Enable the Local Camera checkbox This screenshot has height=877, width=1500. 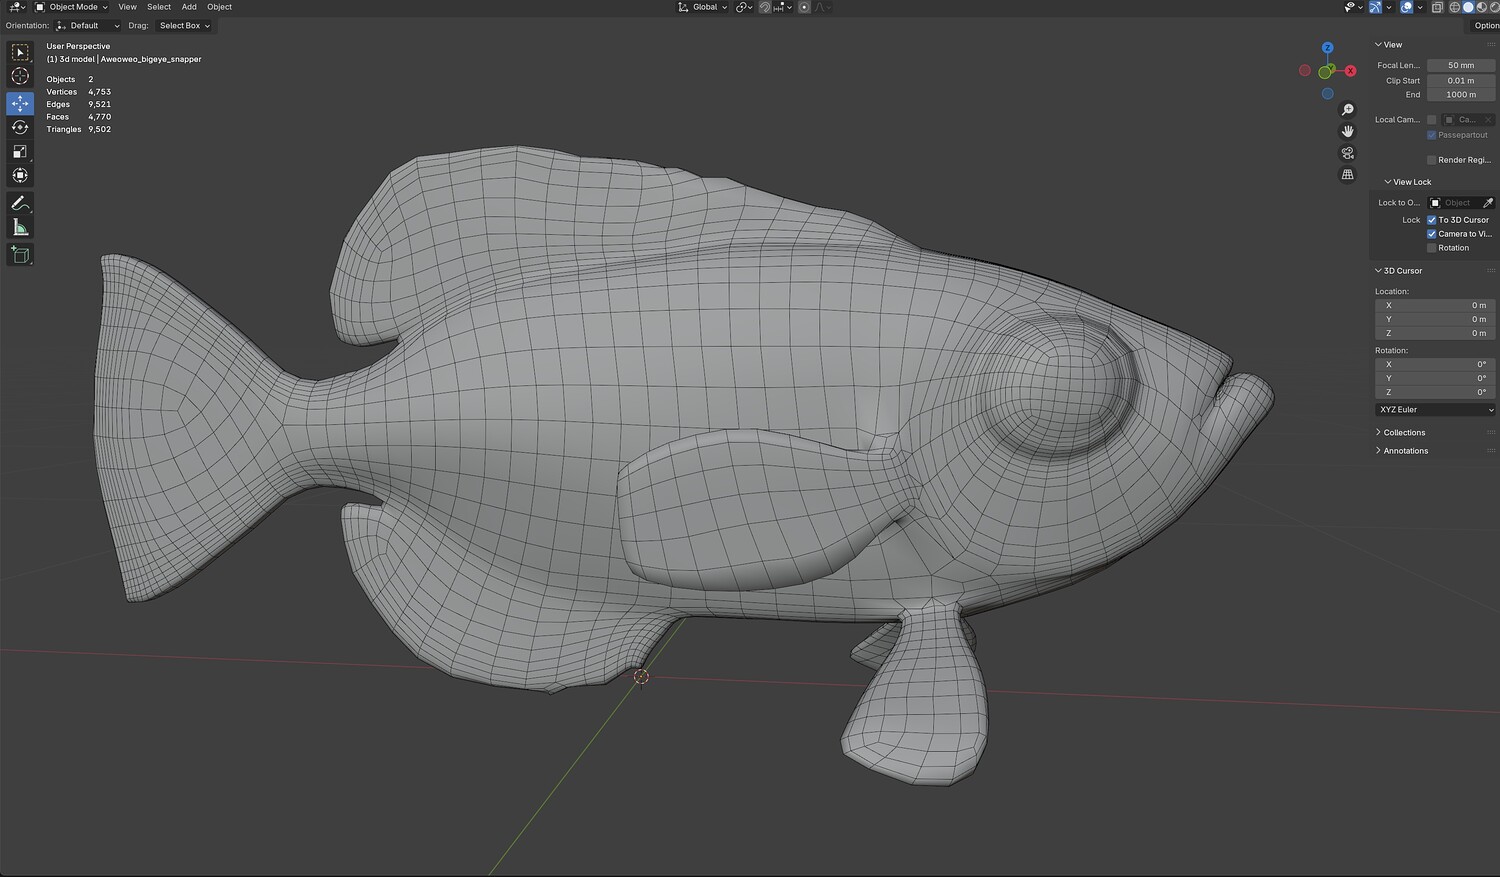(x=1432, y=120)
